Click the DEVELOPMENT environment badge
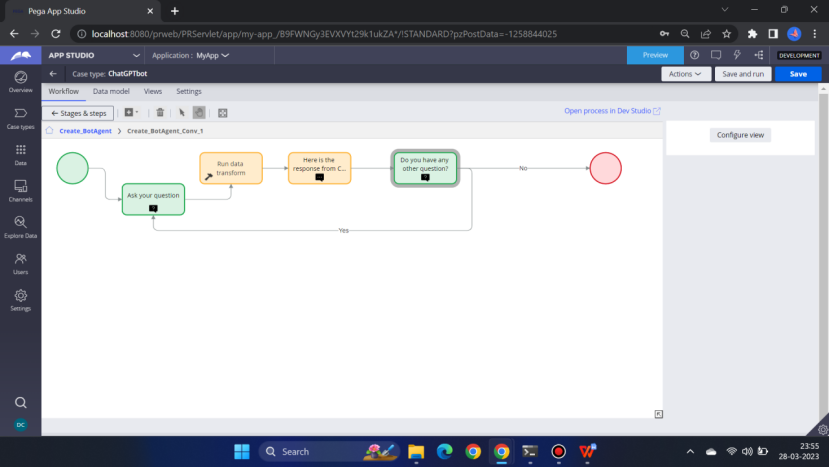Viewport: 830px width, 467px height. point(799,55)
